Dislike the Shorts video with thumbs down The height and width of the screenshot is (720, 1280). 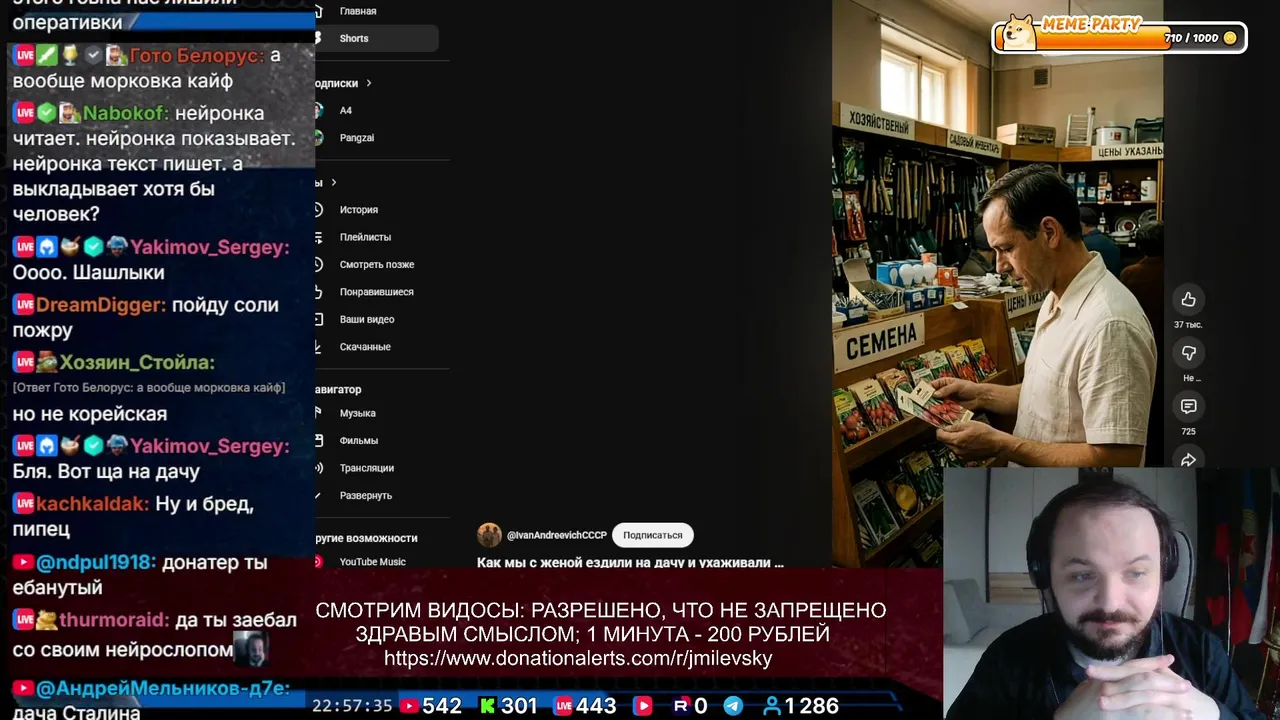(1188, 353)
